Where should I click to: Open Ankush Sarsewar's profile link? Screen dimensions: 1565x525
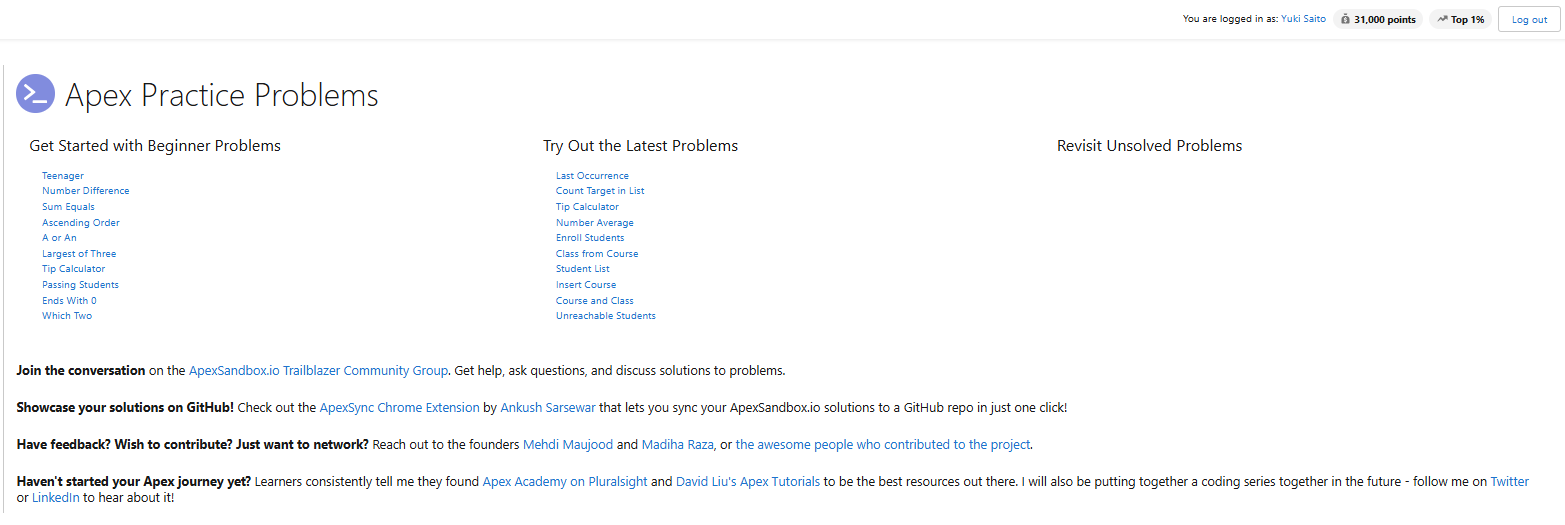point(547,408)
